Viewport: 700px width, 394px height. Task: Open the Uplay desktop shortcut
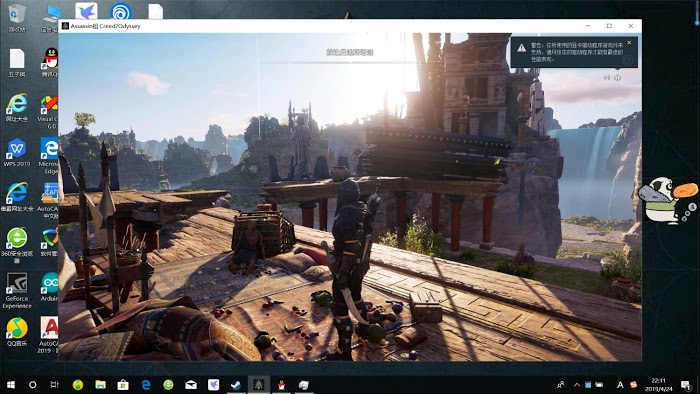point(121,11)
